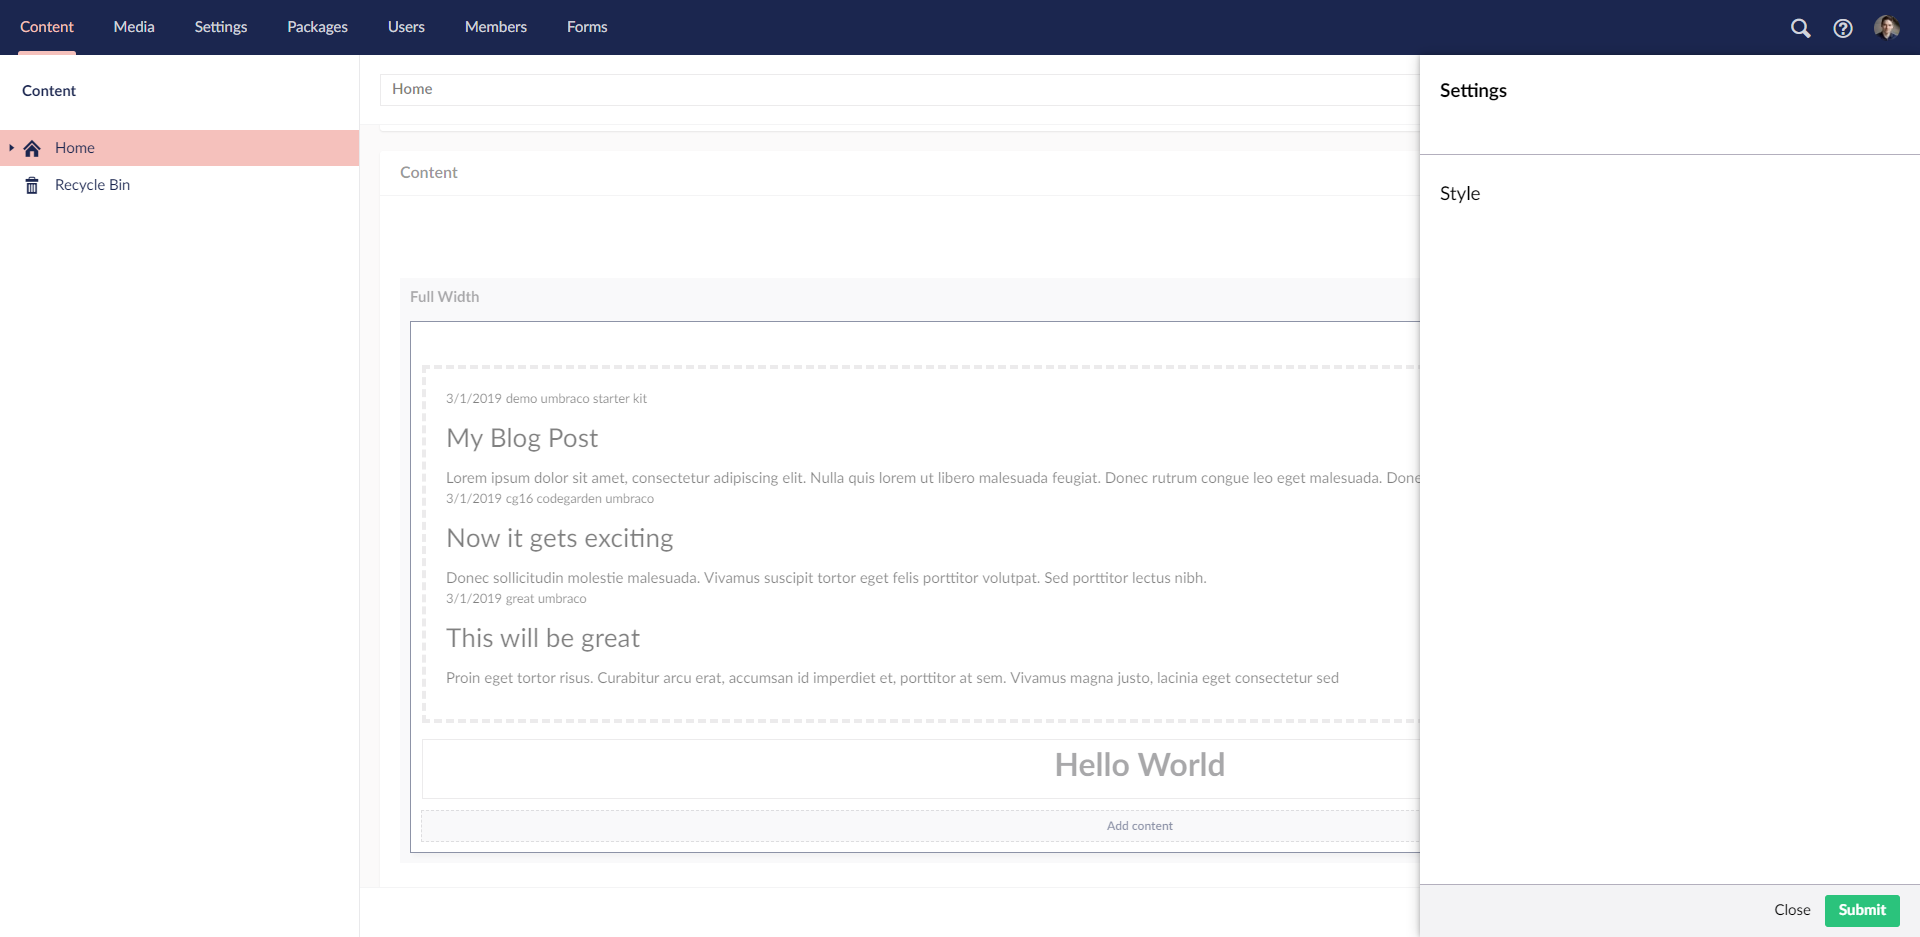Image resolution: width=1920 pixels, height=937 pixels.
Task: Submit the grid settings
Action: click(1861, 910)
